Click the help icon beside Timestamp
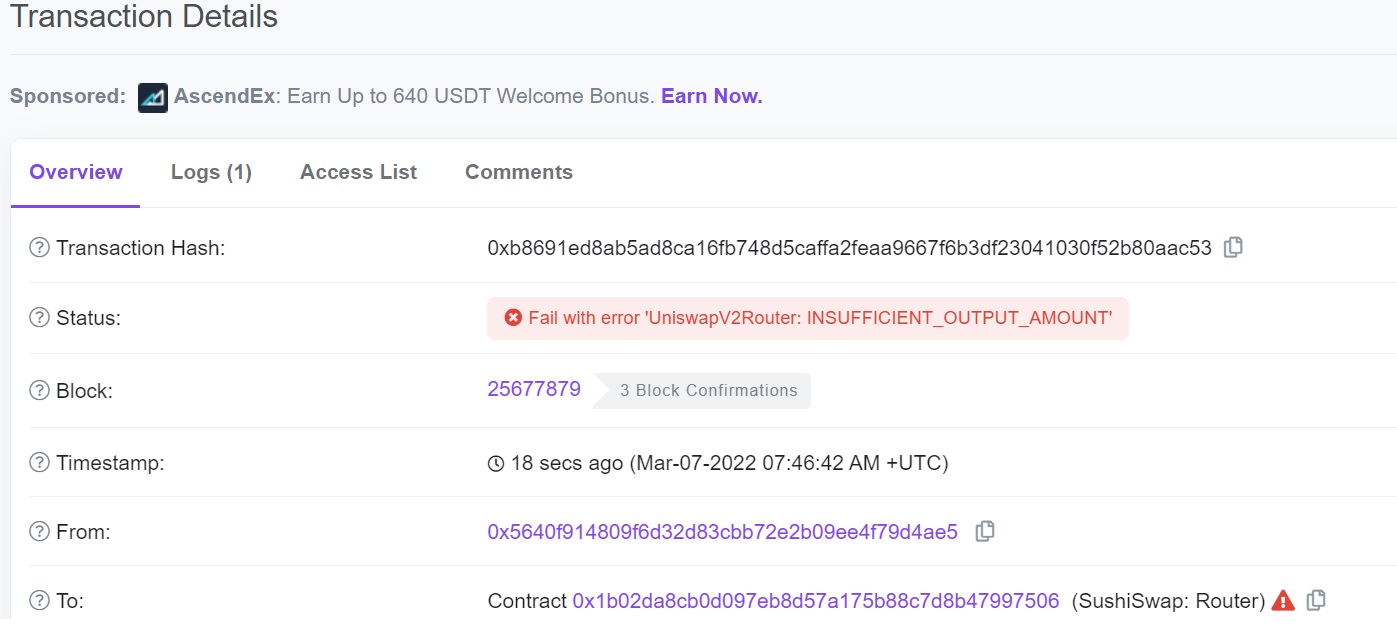 [x=39, y=463]
